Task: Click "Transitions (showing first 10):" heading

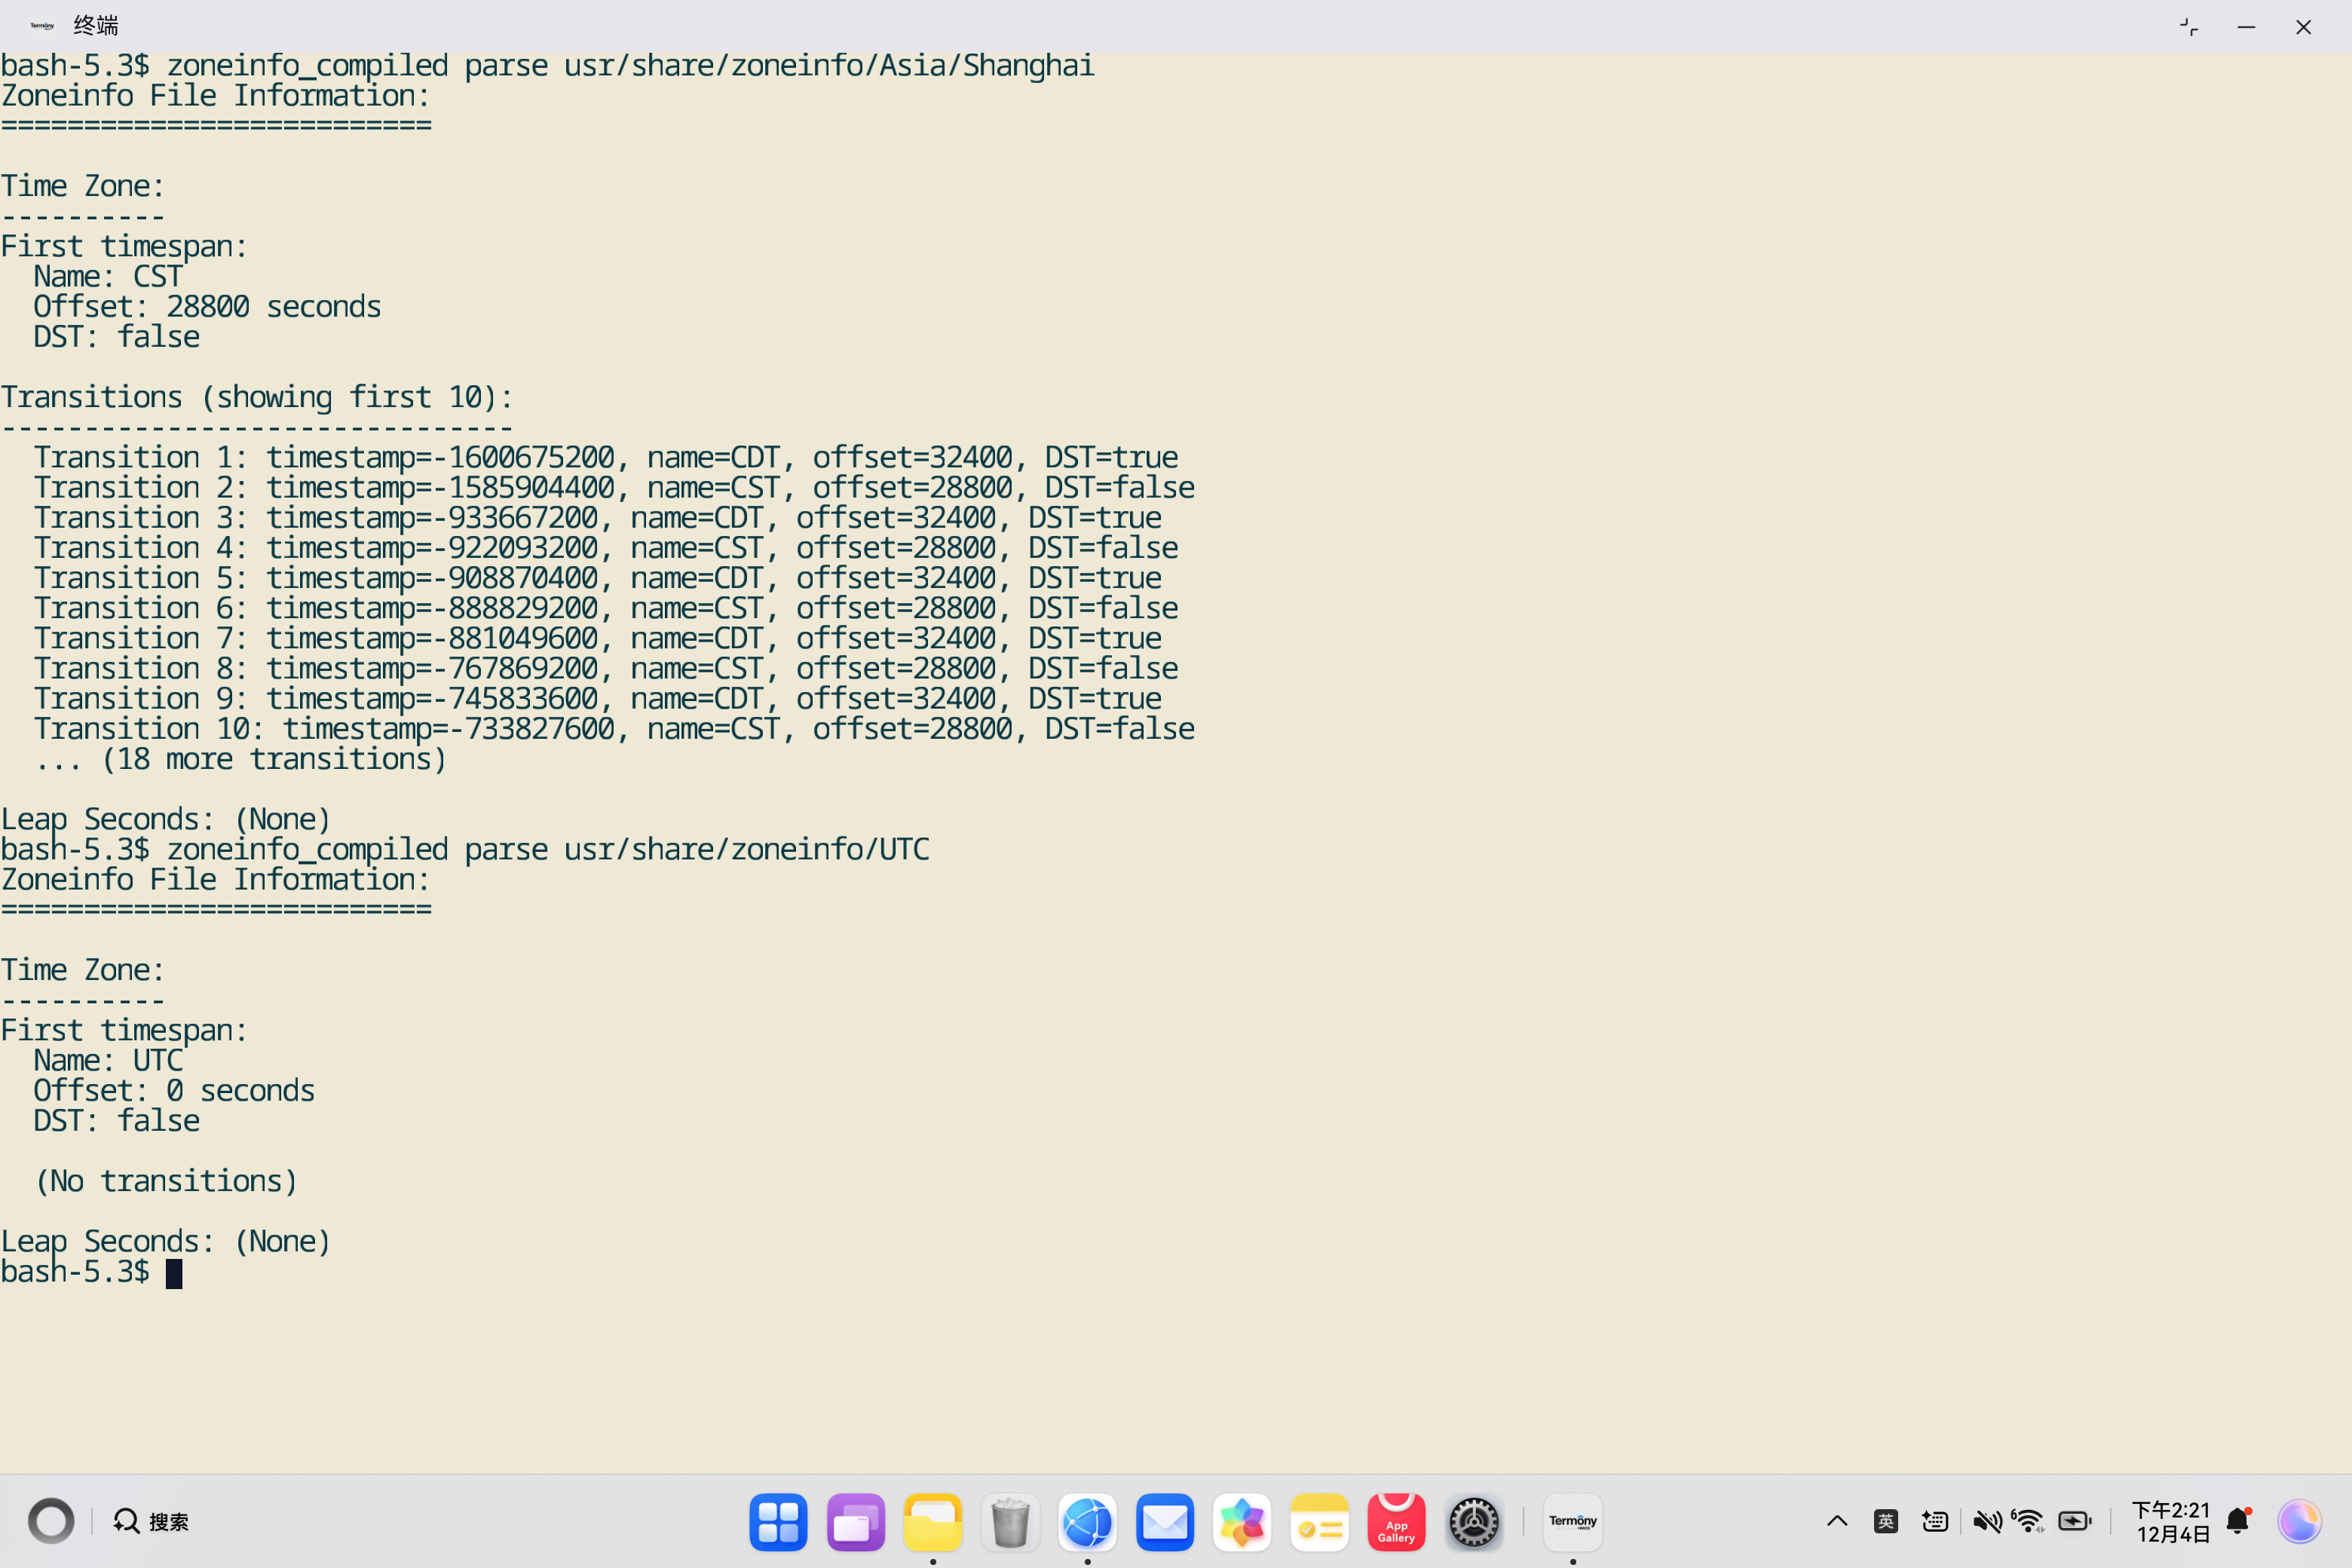Action: tap(257, 397)
